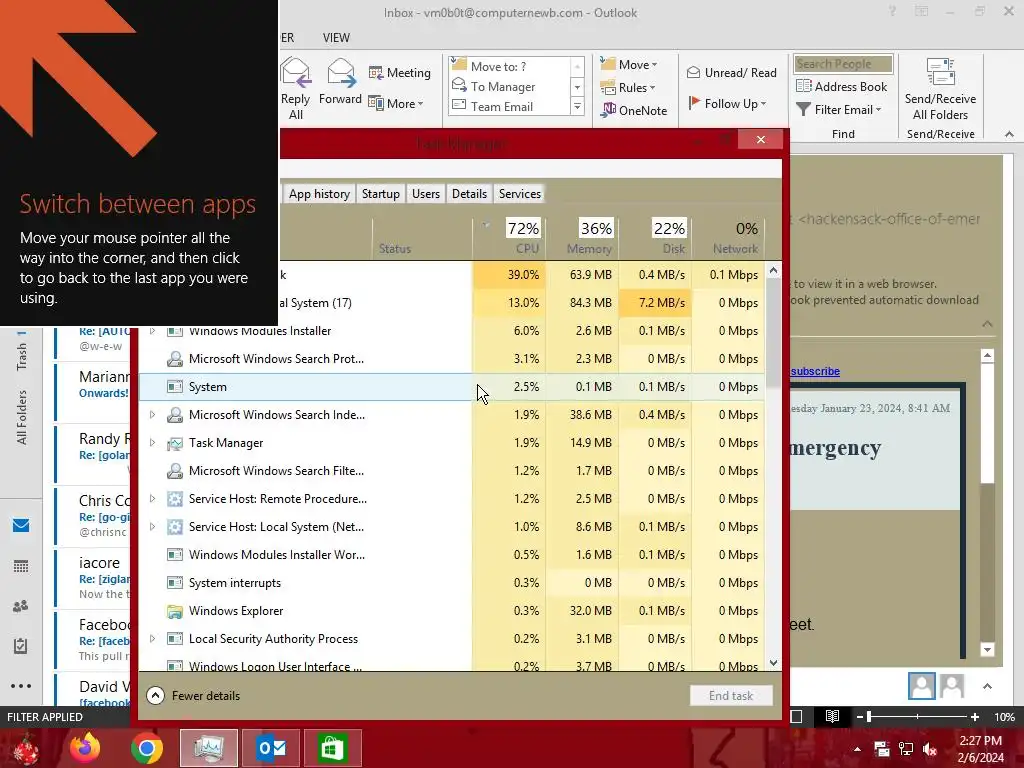Sort processes by Memory column
Viewport: 1024px width, 768px height.
coord(583,238)
